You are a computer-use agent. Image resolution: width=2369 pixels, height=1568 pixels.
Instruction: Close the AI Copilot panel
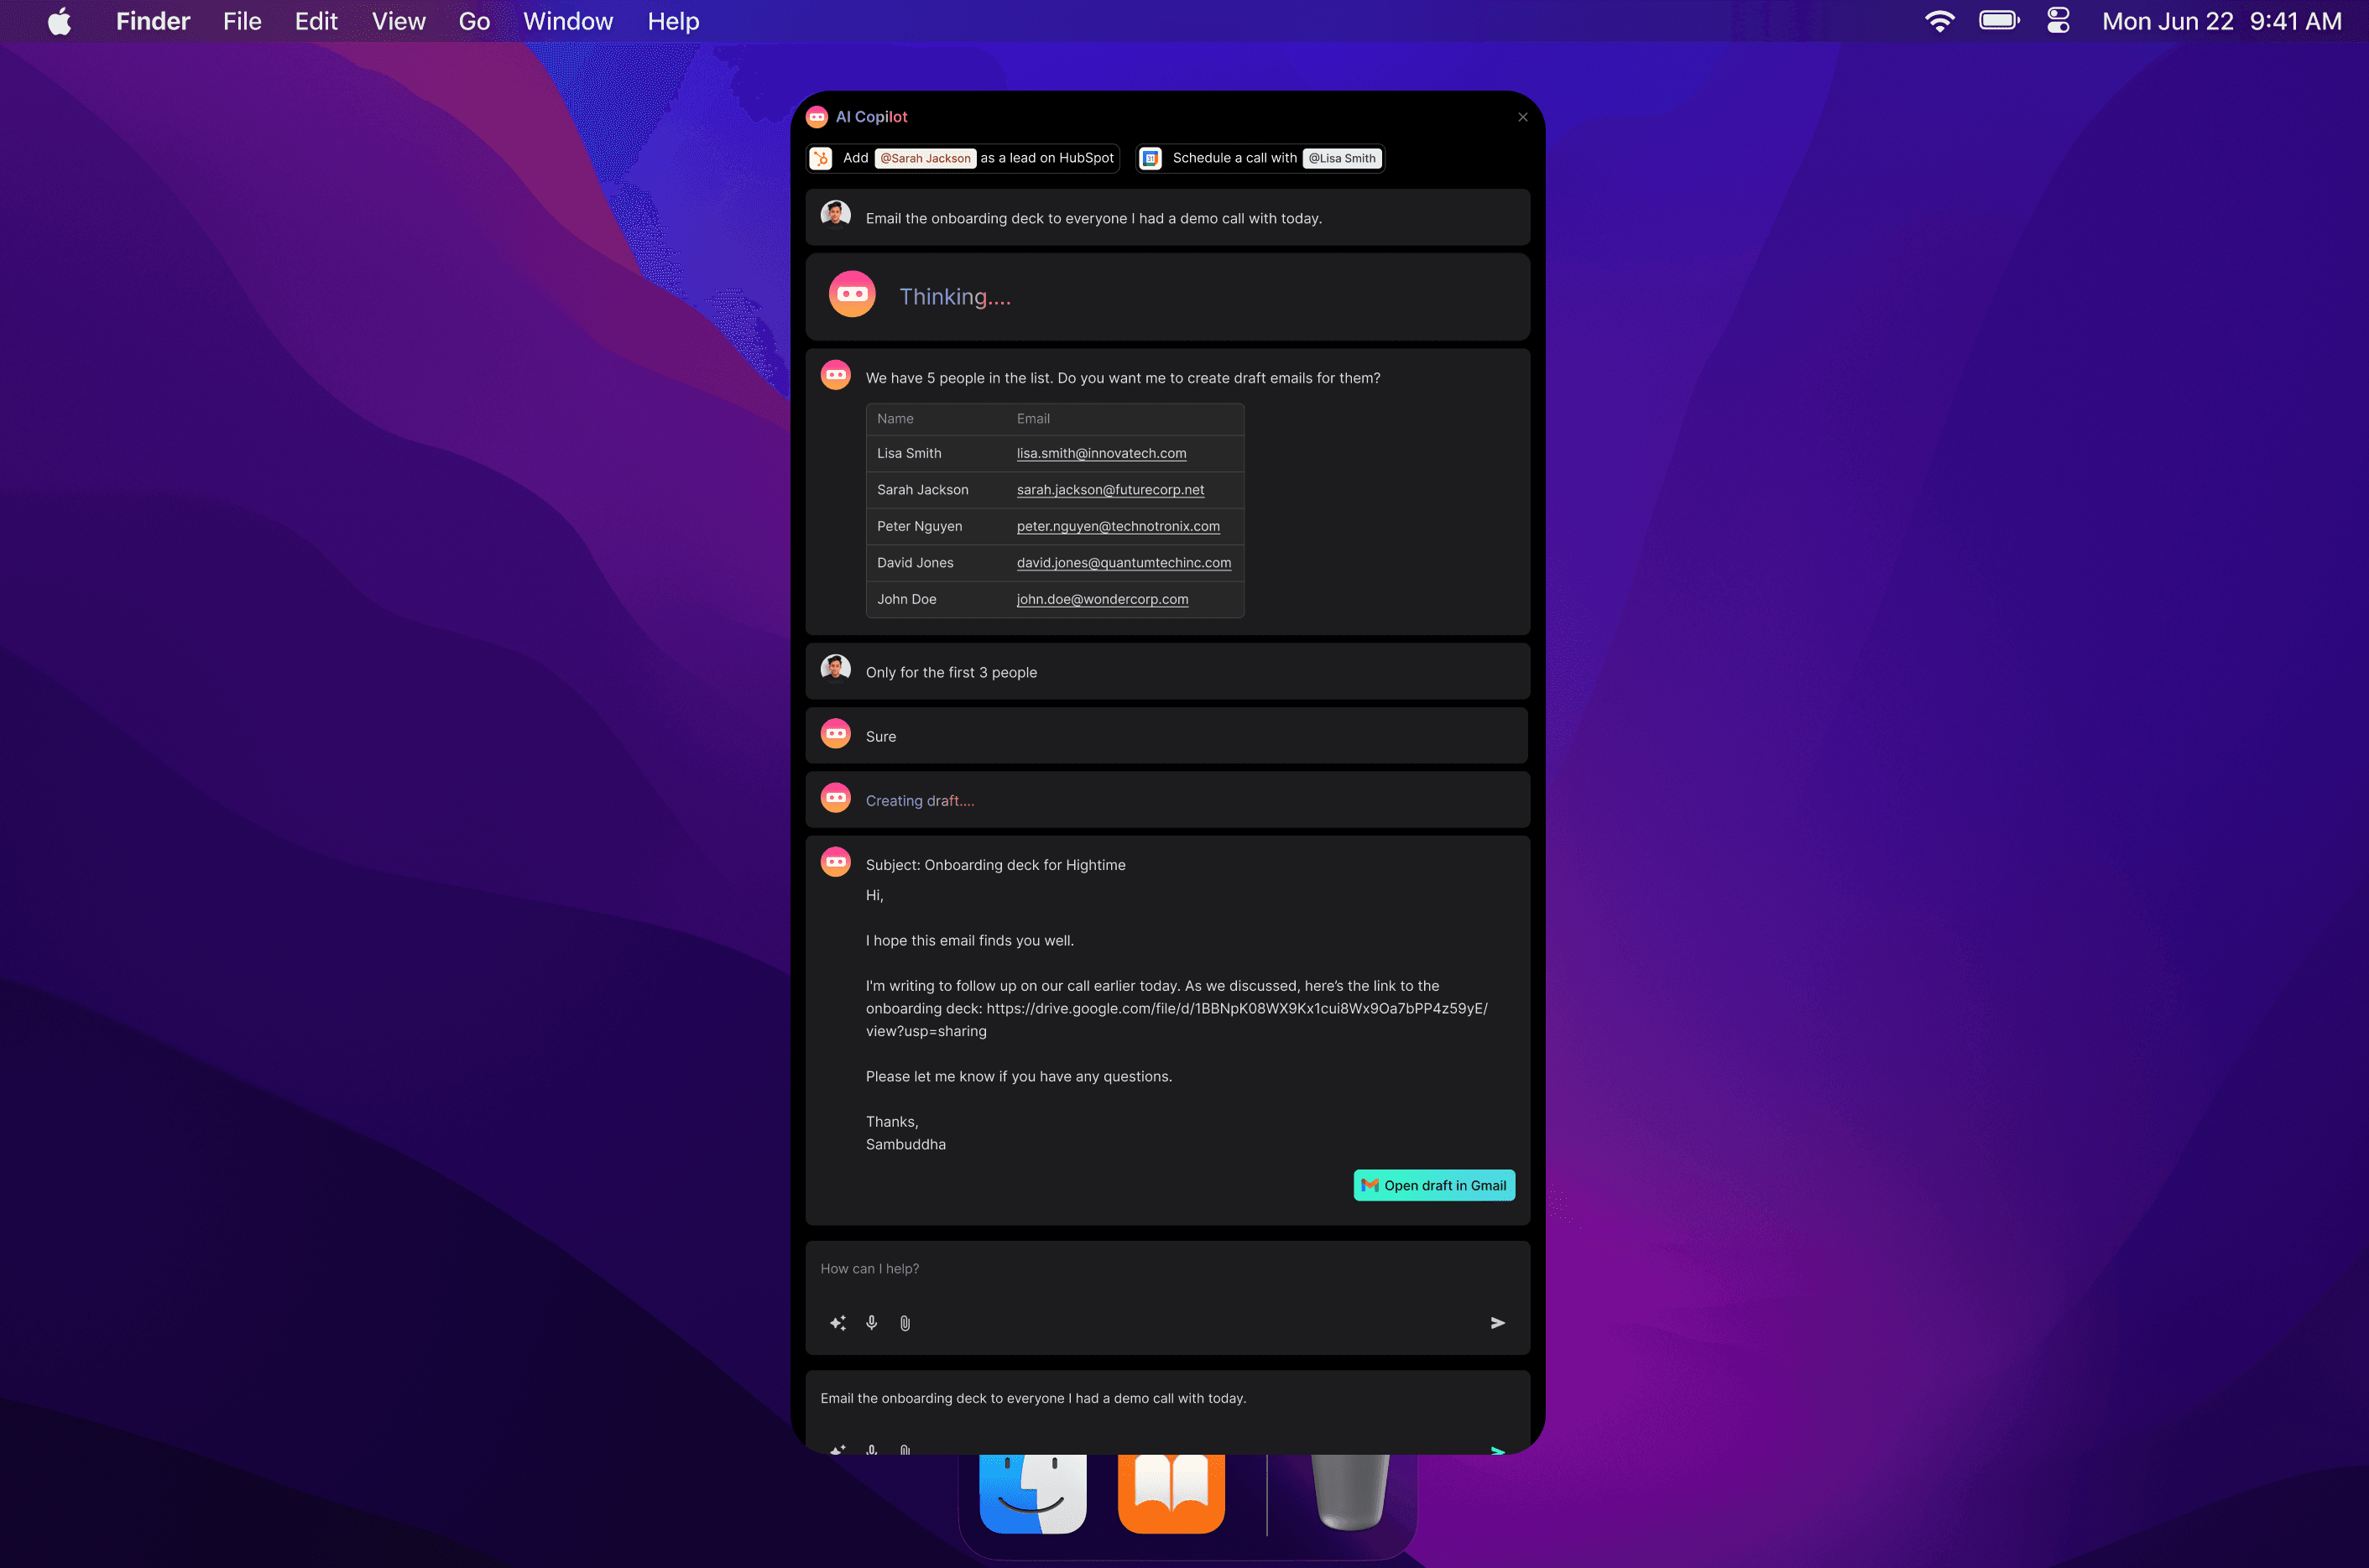tap(1523, 117)
